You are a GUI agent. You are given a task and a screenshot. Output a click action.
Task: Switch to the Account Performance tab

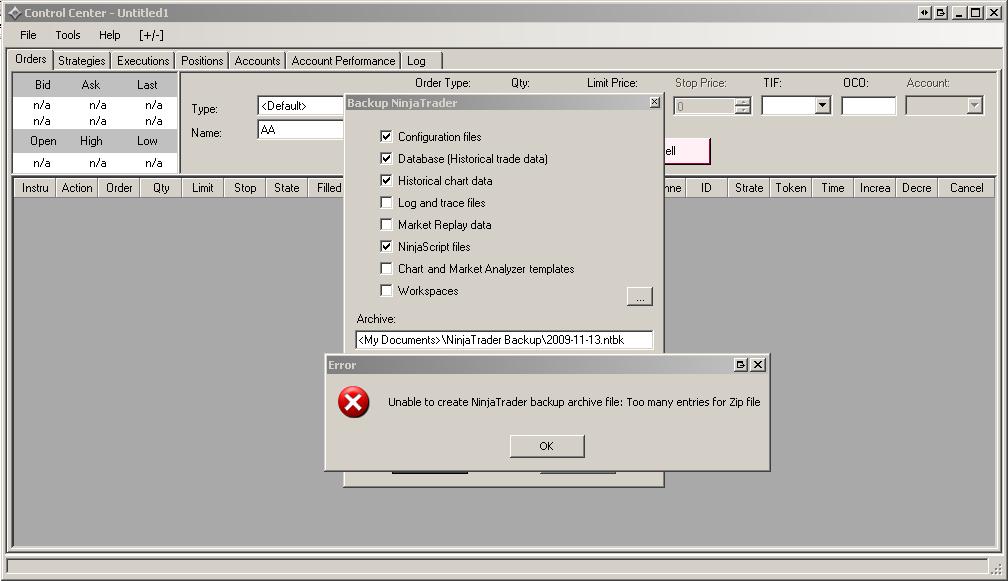tap(343, 61)
